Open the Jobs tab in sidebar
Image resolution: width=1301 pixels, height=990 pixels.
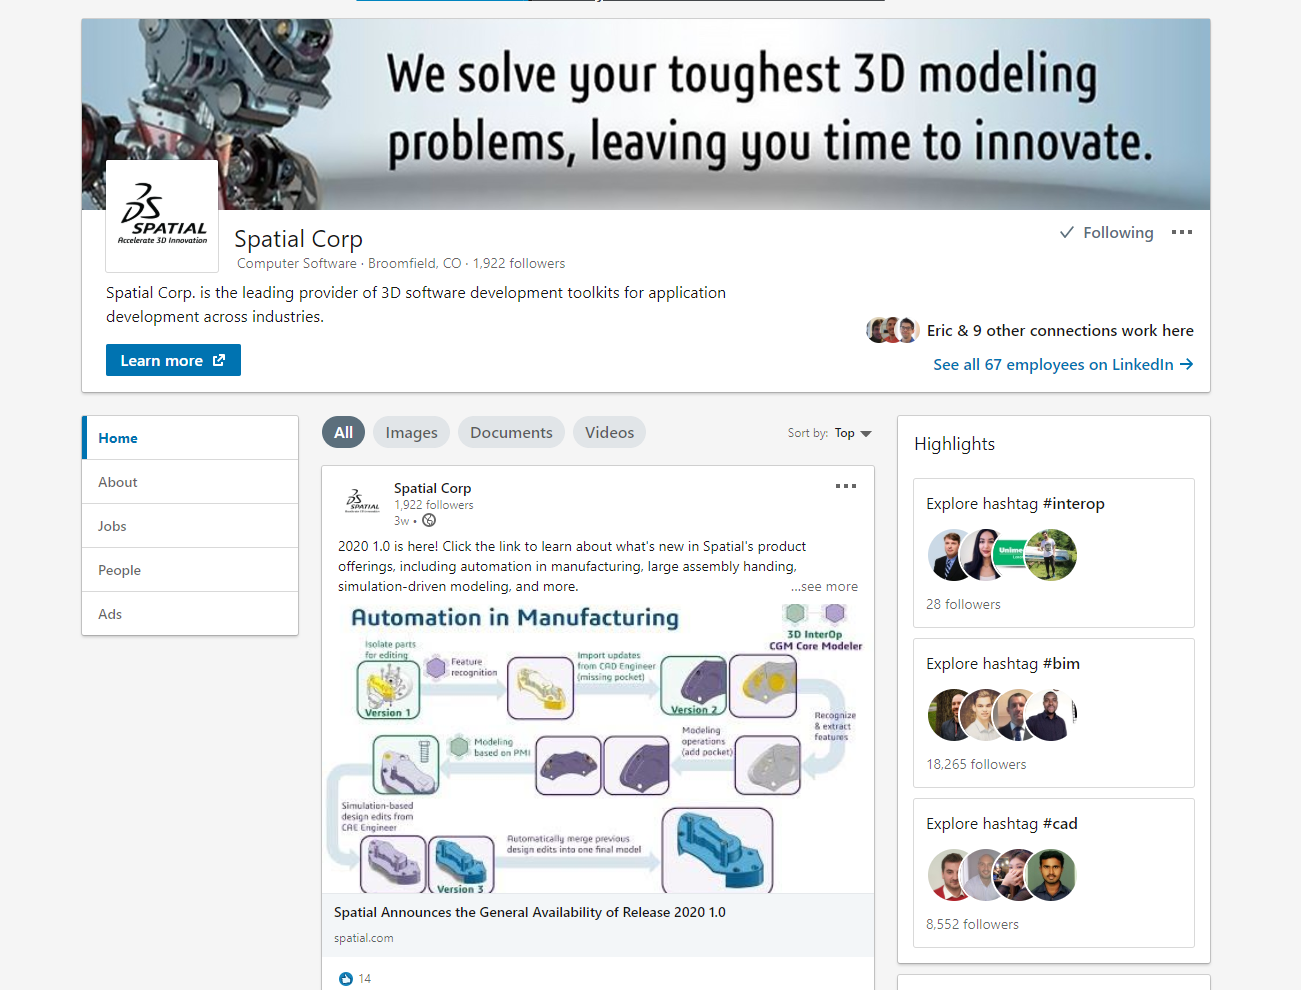point(112,526)
